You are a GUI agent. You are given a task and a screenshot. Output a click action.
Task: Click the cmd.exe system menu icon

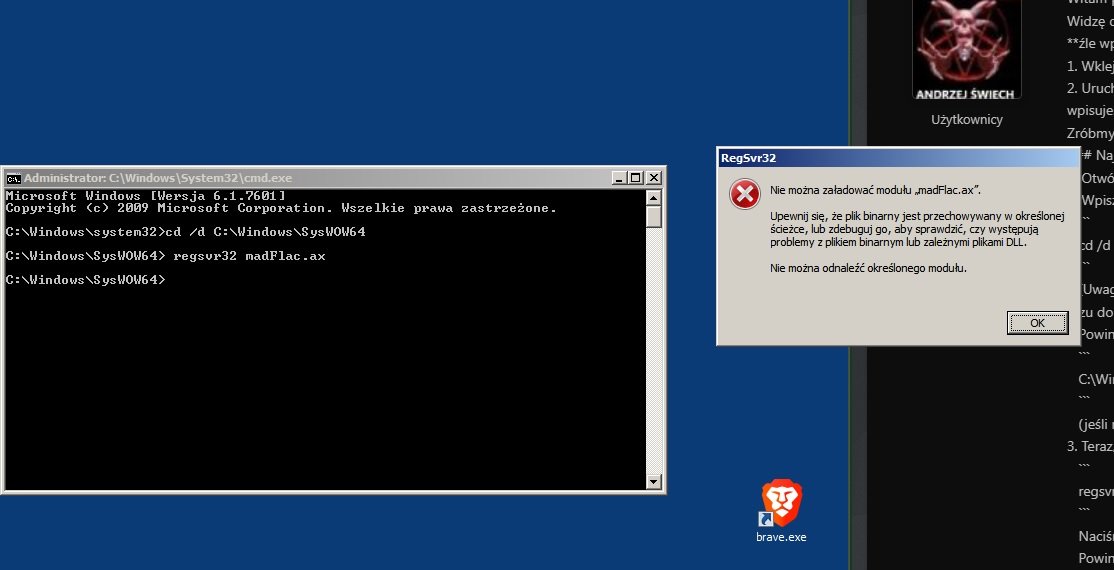coord(14,177)
